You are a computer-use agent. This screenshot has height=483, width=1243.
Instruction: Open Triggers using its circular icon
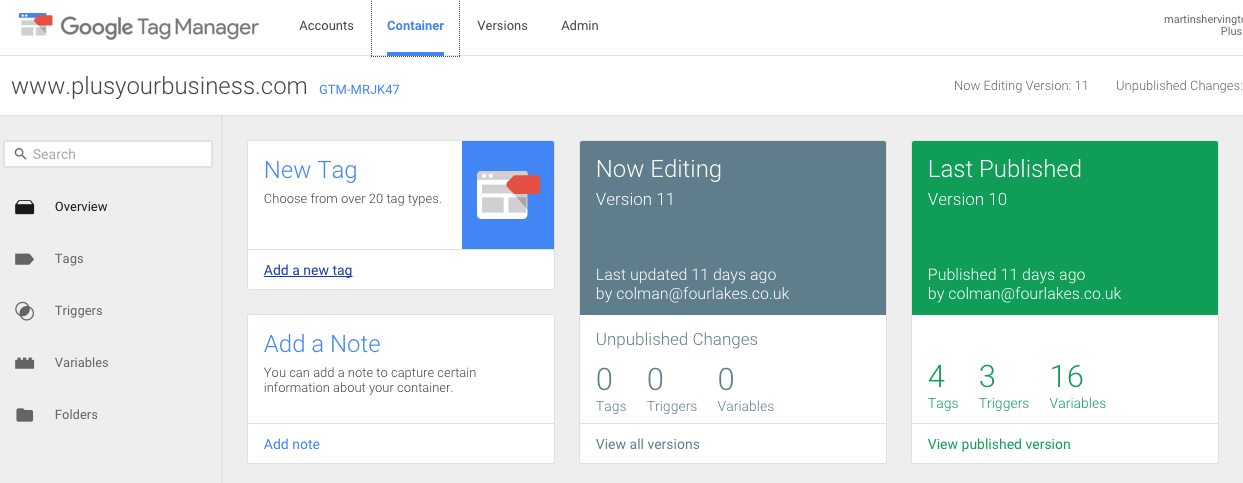(x=25, y=311)
